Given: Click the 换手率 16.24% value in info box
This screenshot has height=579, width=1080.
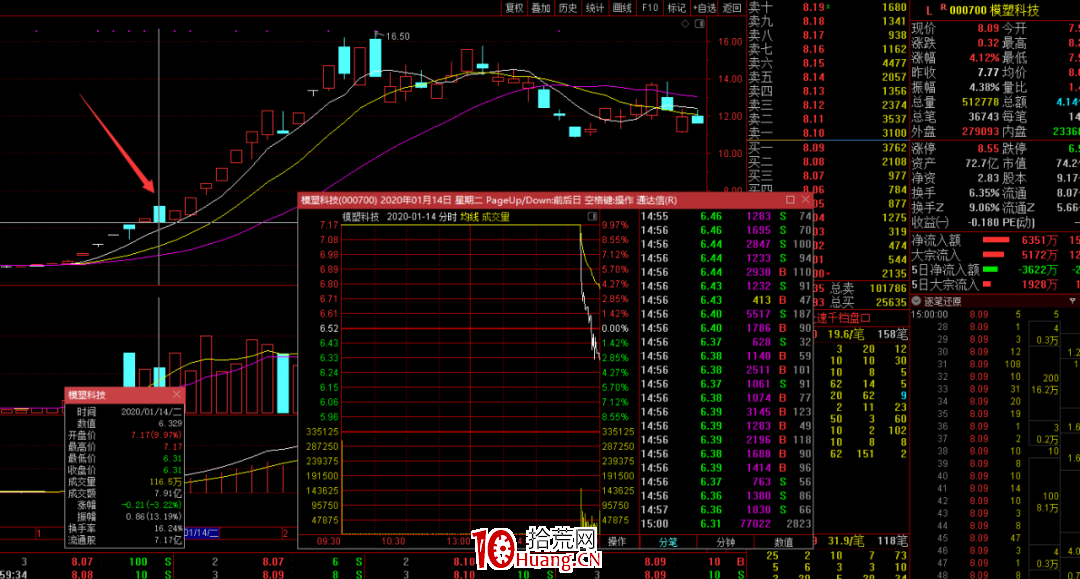Looking at the screenshot, I should 168,529.
